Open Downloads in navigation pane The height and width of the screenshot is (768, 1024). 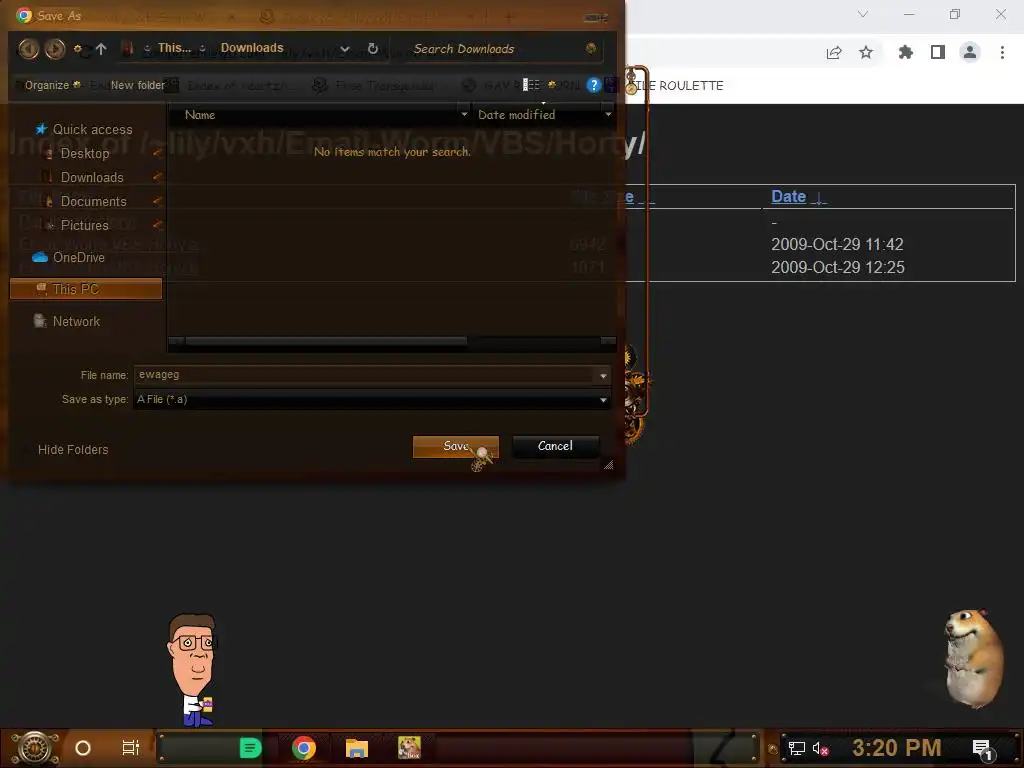click(x=91, y=178)
